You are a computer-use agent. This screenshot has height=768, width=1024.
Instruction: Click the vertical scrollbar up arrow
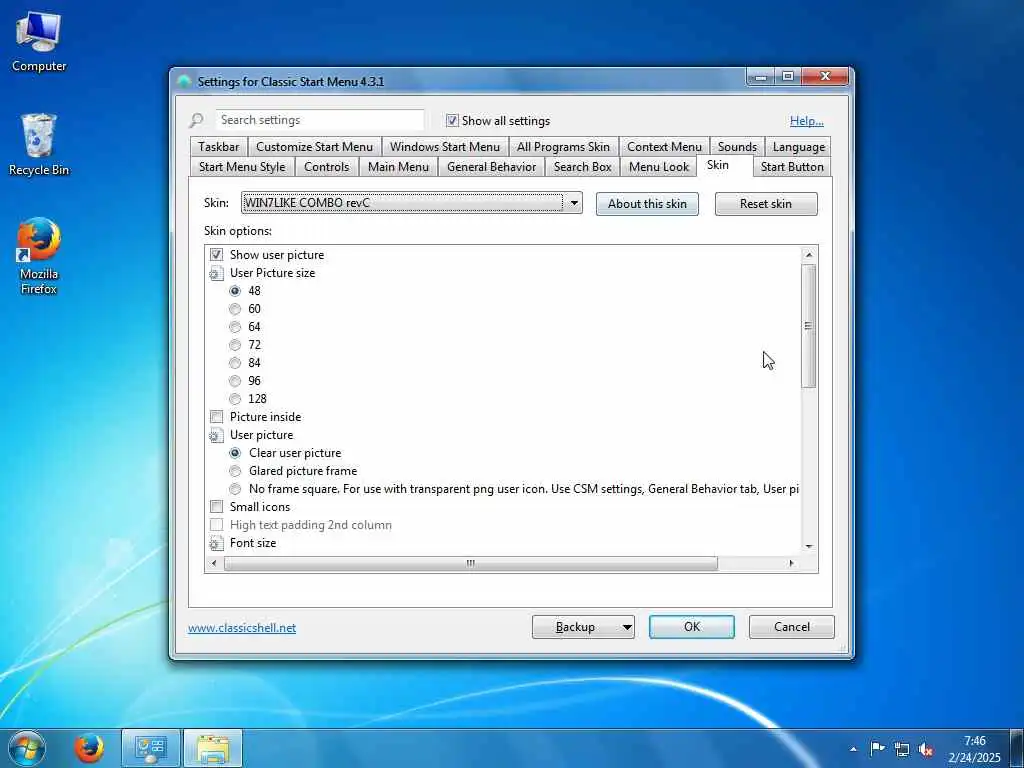point(809,255)
